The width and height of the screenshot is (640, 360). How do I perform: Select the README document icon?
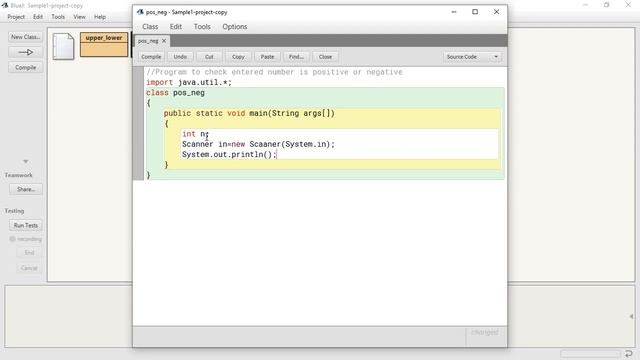tap(63, 47)
